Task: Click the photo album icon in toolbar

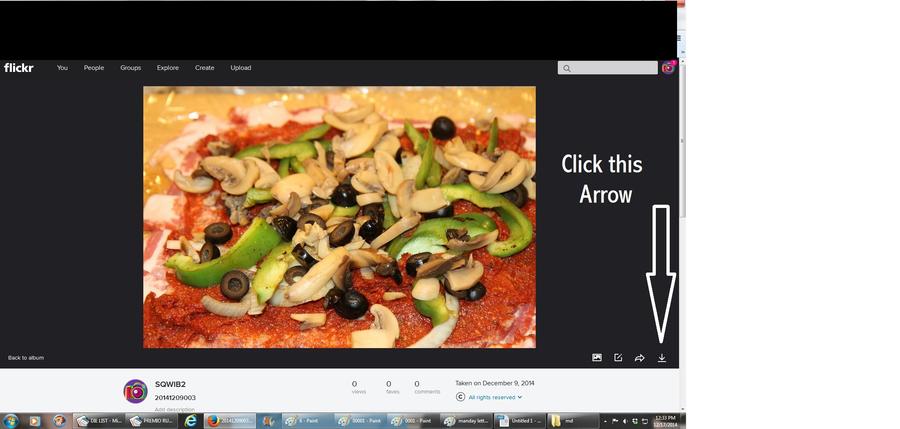Action: (x=597, y=358)
